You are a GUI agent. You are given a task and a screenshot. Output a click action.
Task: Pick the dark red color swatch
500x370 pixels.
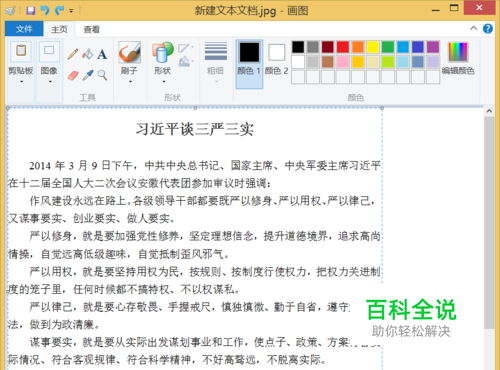(328, 47)
